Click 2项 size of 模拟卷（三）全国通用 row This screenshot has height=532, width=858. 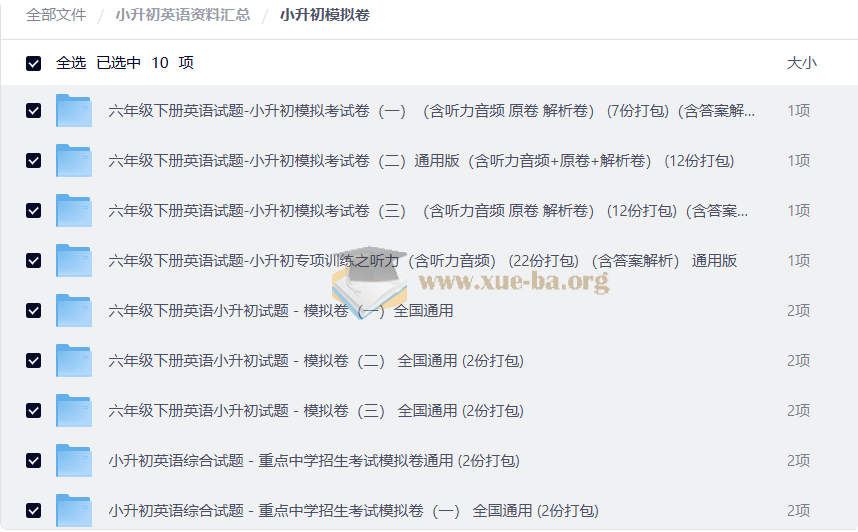tap(798, 410)
